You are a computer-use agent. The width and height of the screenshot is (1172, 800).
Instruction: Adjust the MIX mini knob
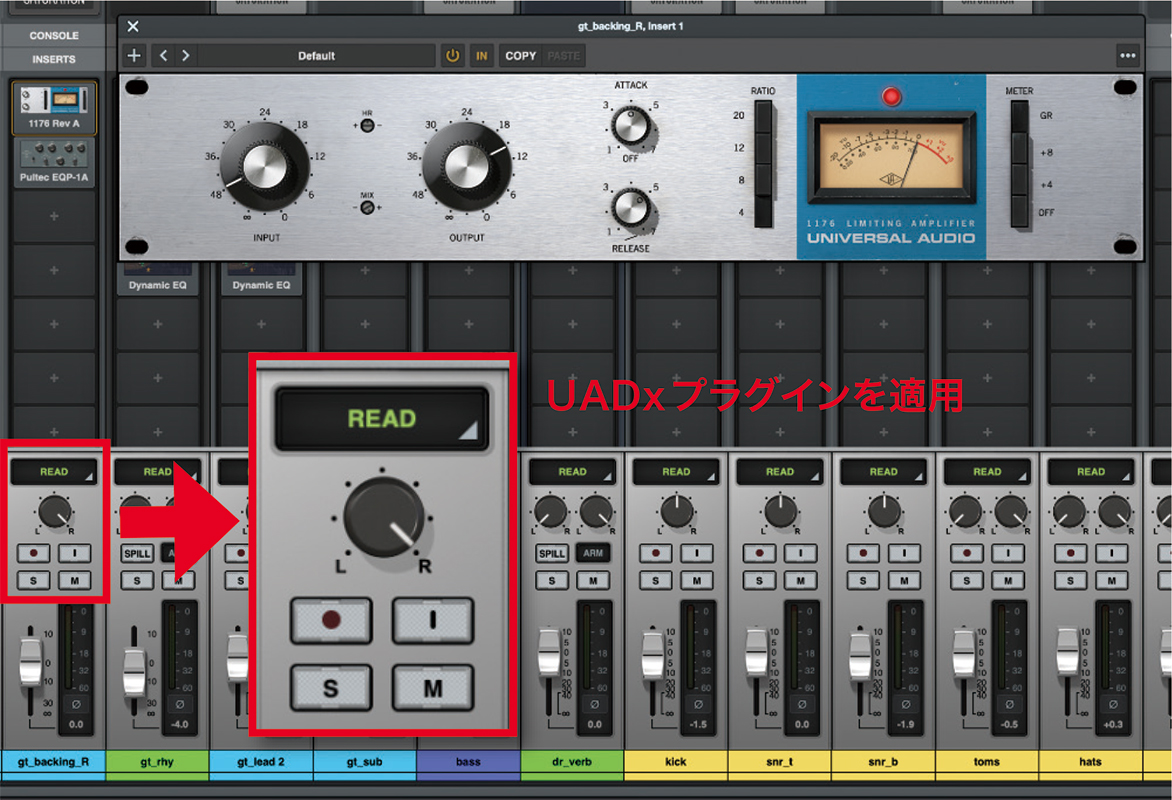[367, 207]
